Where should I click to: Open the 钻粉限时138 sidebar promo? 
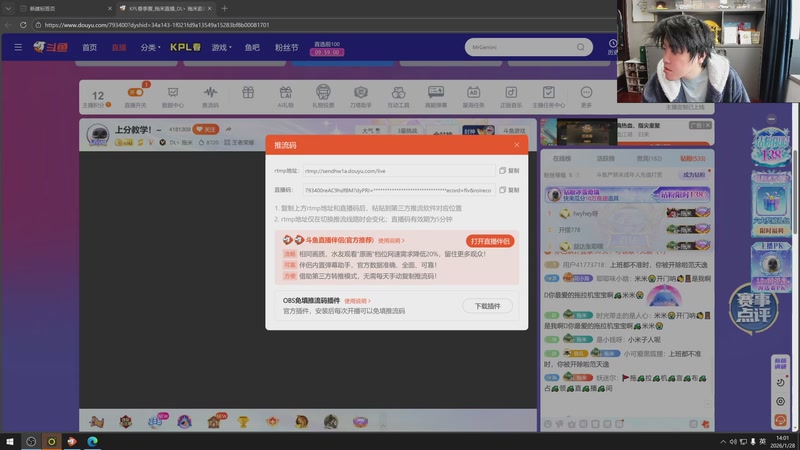coord(771,147)
